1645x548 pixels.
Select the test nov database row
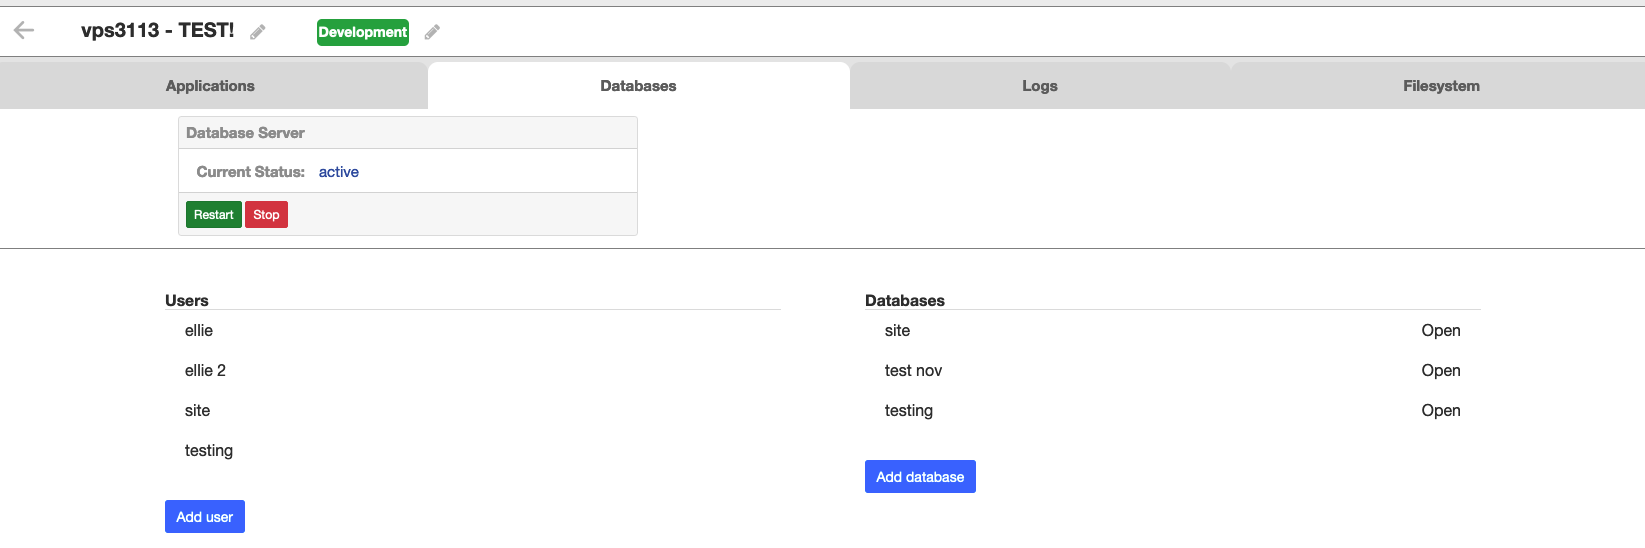pyautogui.click(x=1173, y=370)
